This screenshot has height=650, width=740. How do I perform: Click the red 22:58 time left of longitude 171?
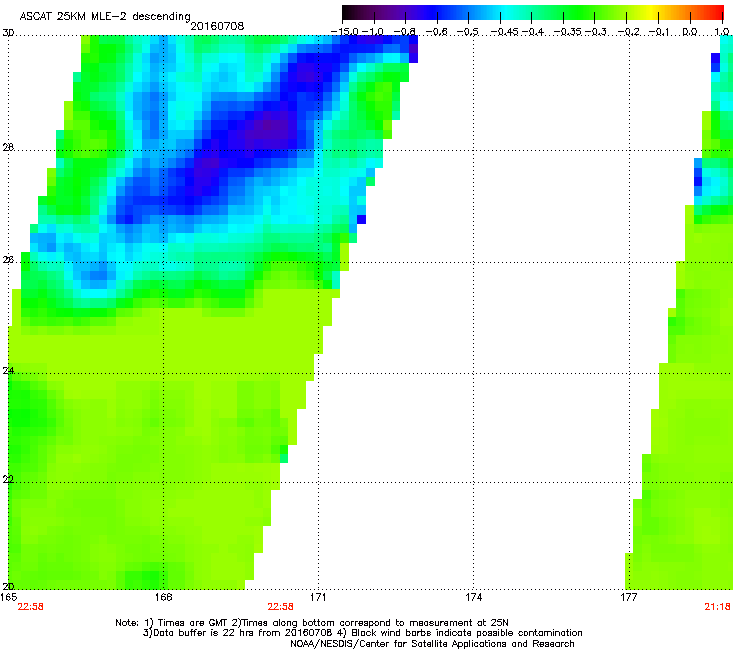pyautogui.click(x=280, y=607)
